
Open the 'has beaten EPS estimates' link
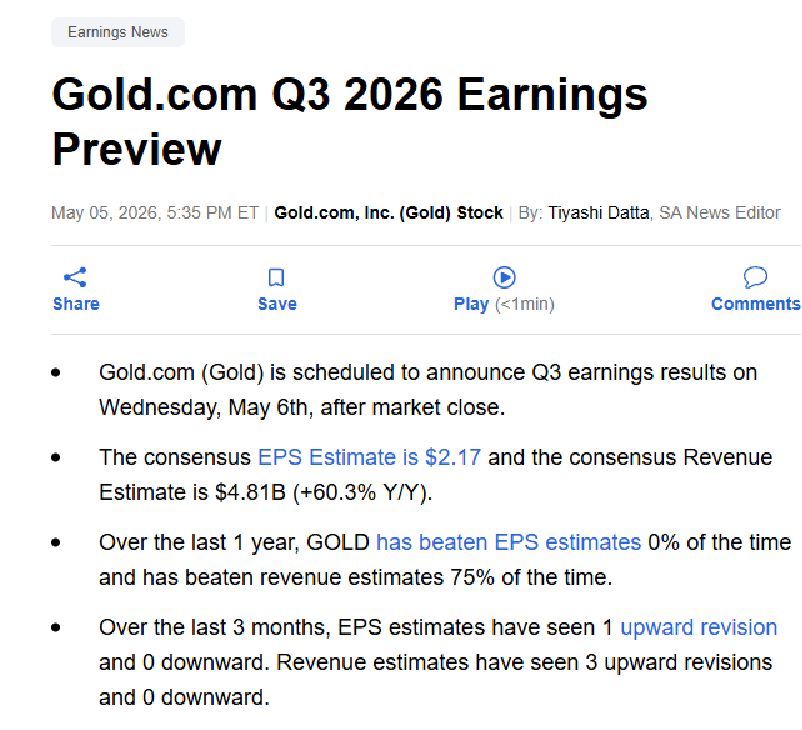[x=508, y=542]
